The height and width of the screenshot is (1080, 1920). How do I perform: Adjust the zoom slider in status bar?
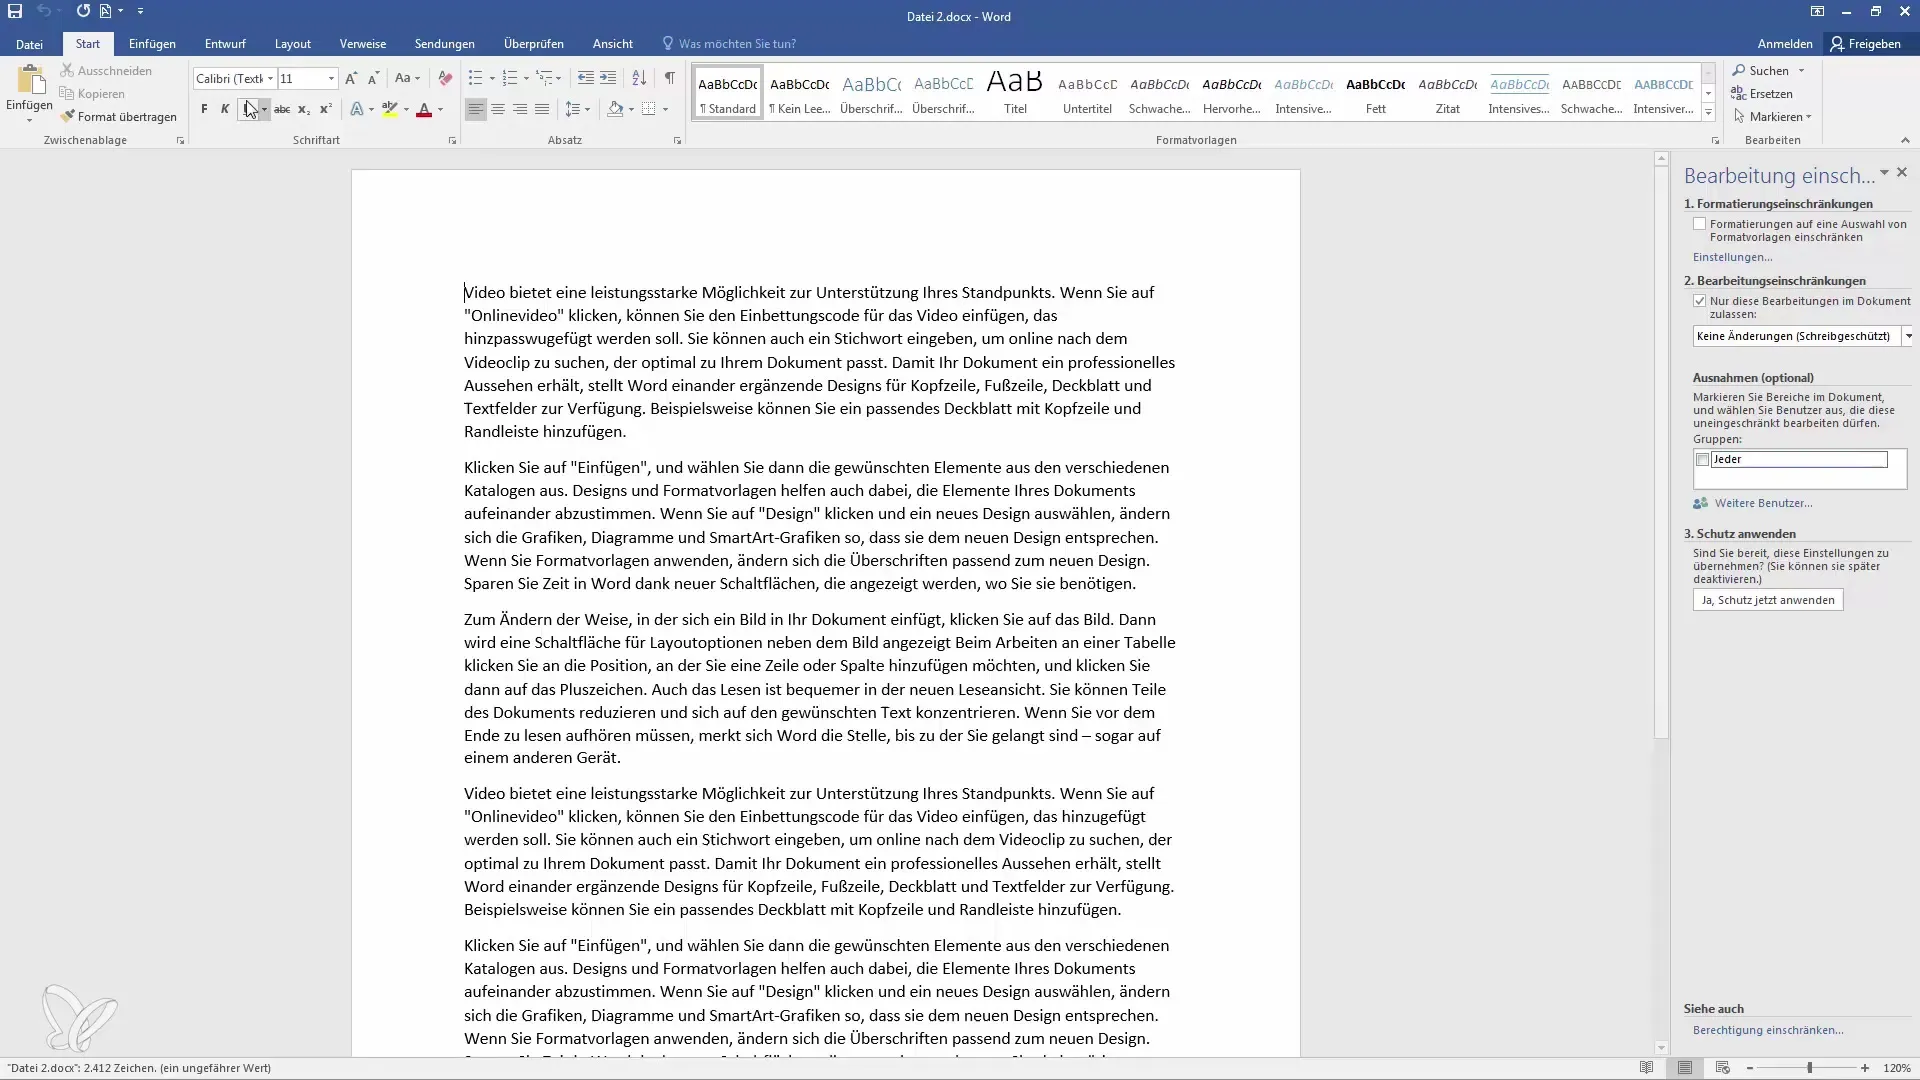(x=1808, y=1068)
